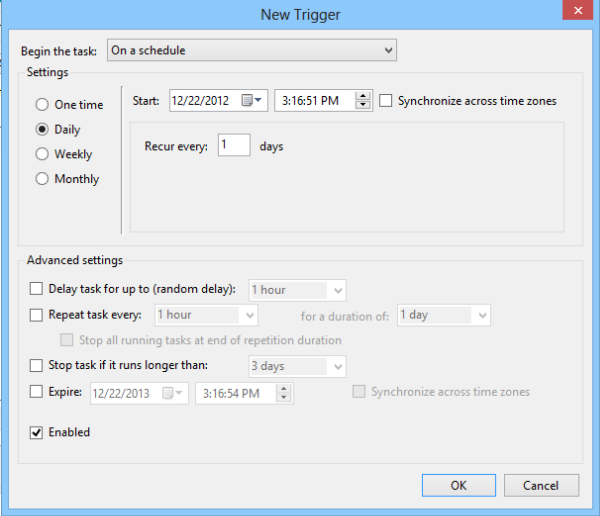Image resolution: width=600 pixels, height=516 pixels.
Task: Expand the duration 1 day dropdown
Action: (x=444, y=315)
